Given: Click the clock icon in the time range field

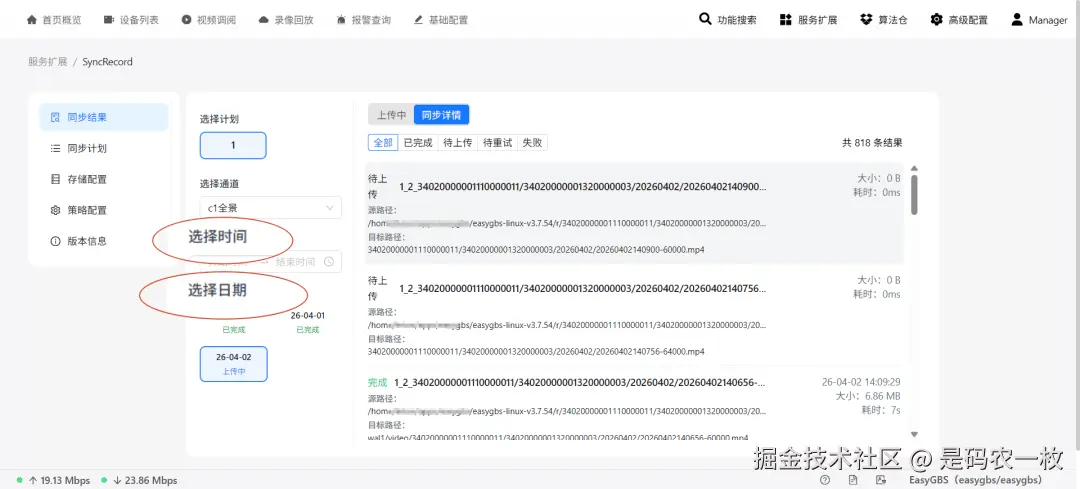Looking at the screenshot, I should [329, 262].
